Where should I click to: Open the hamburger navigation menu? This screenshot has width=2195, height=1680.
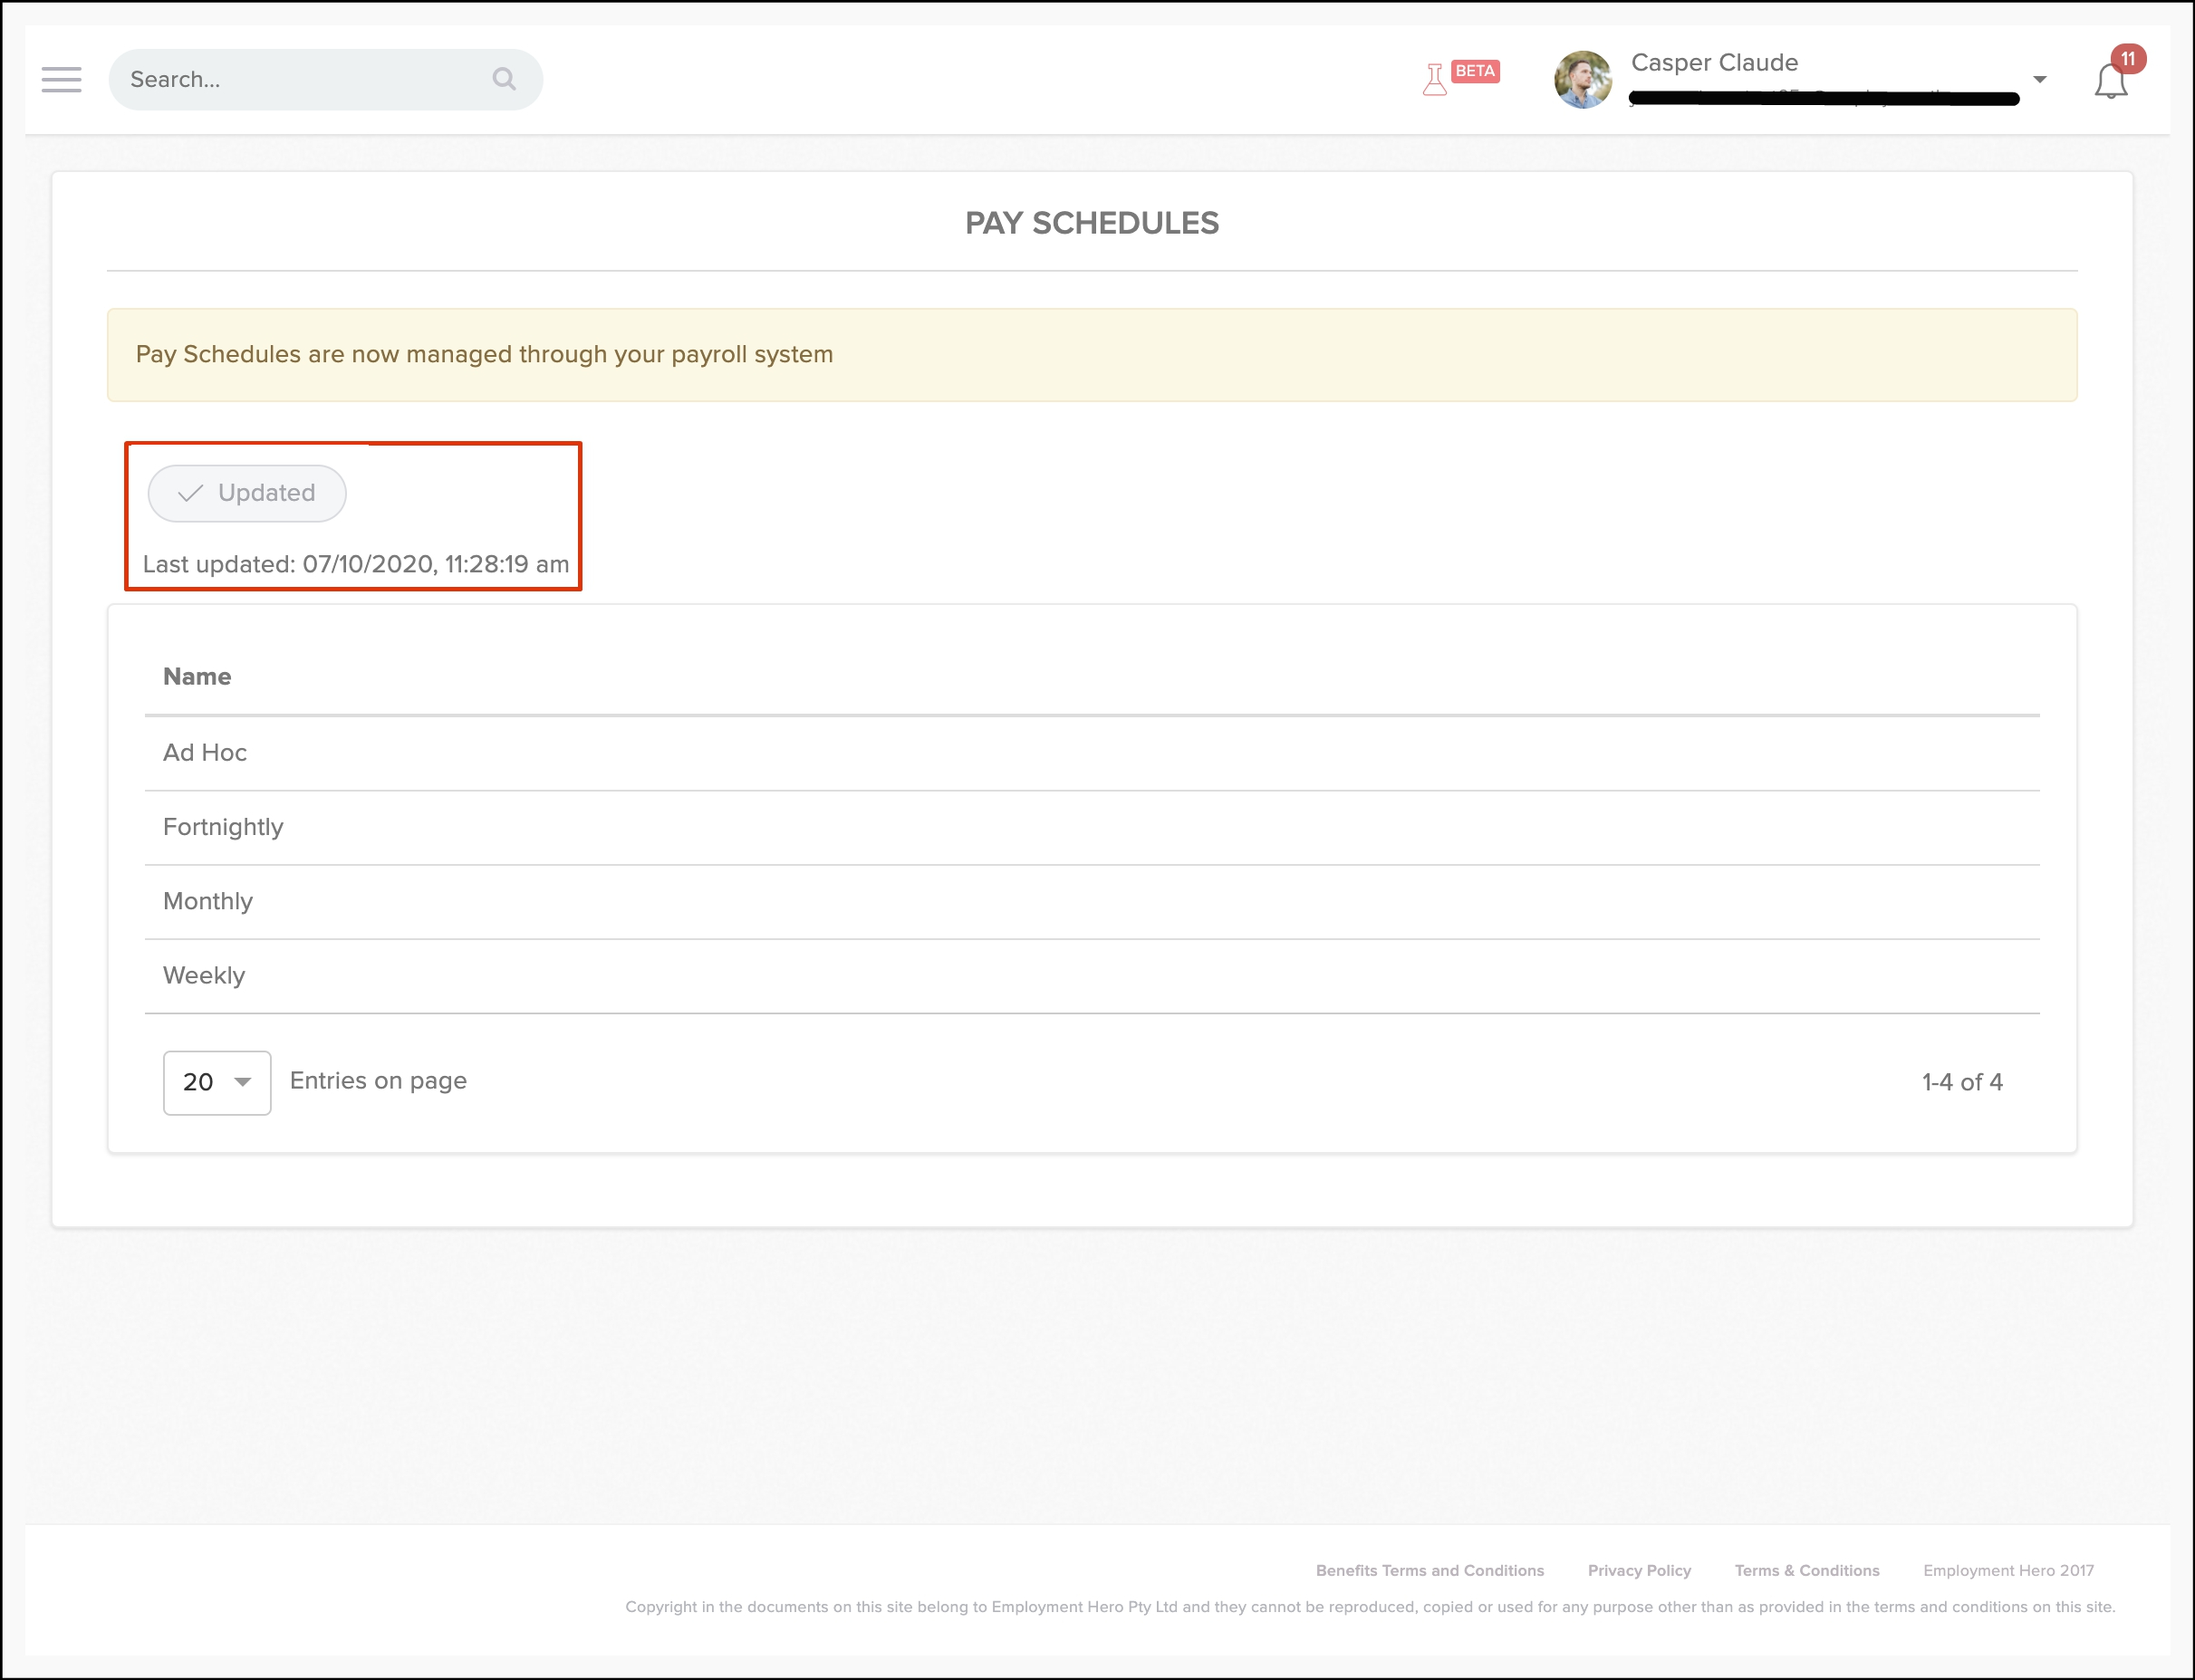point(61,80)
